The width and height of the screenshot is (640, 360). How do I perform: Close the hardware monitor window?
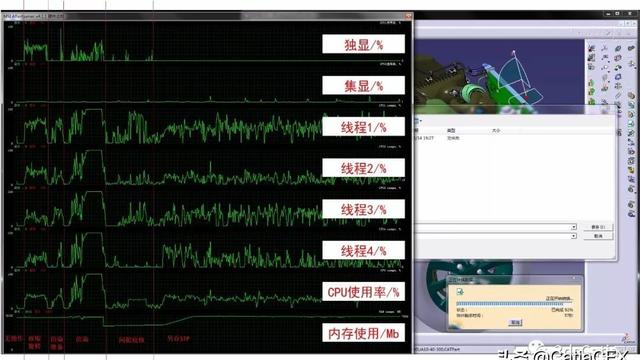(408, 16)
